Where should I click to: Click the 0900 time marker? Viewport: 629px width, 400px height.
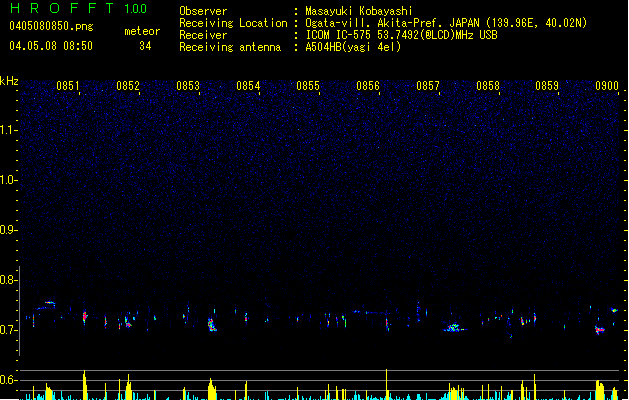coord(607,86)
